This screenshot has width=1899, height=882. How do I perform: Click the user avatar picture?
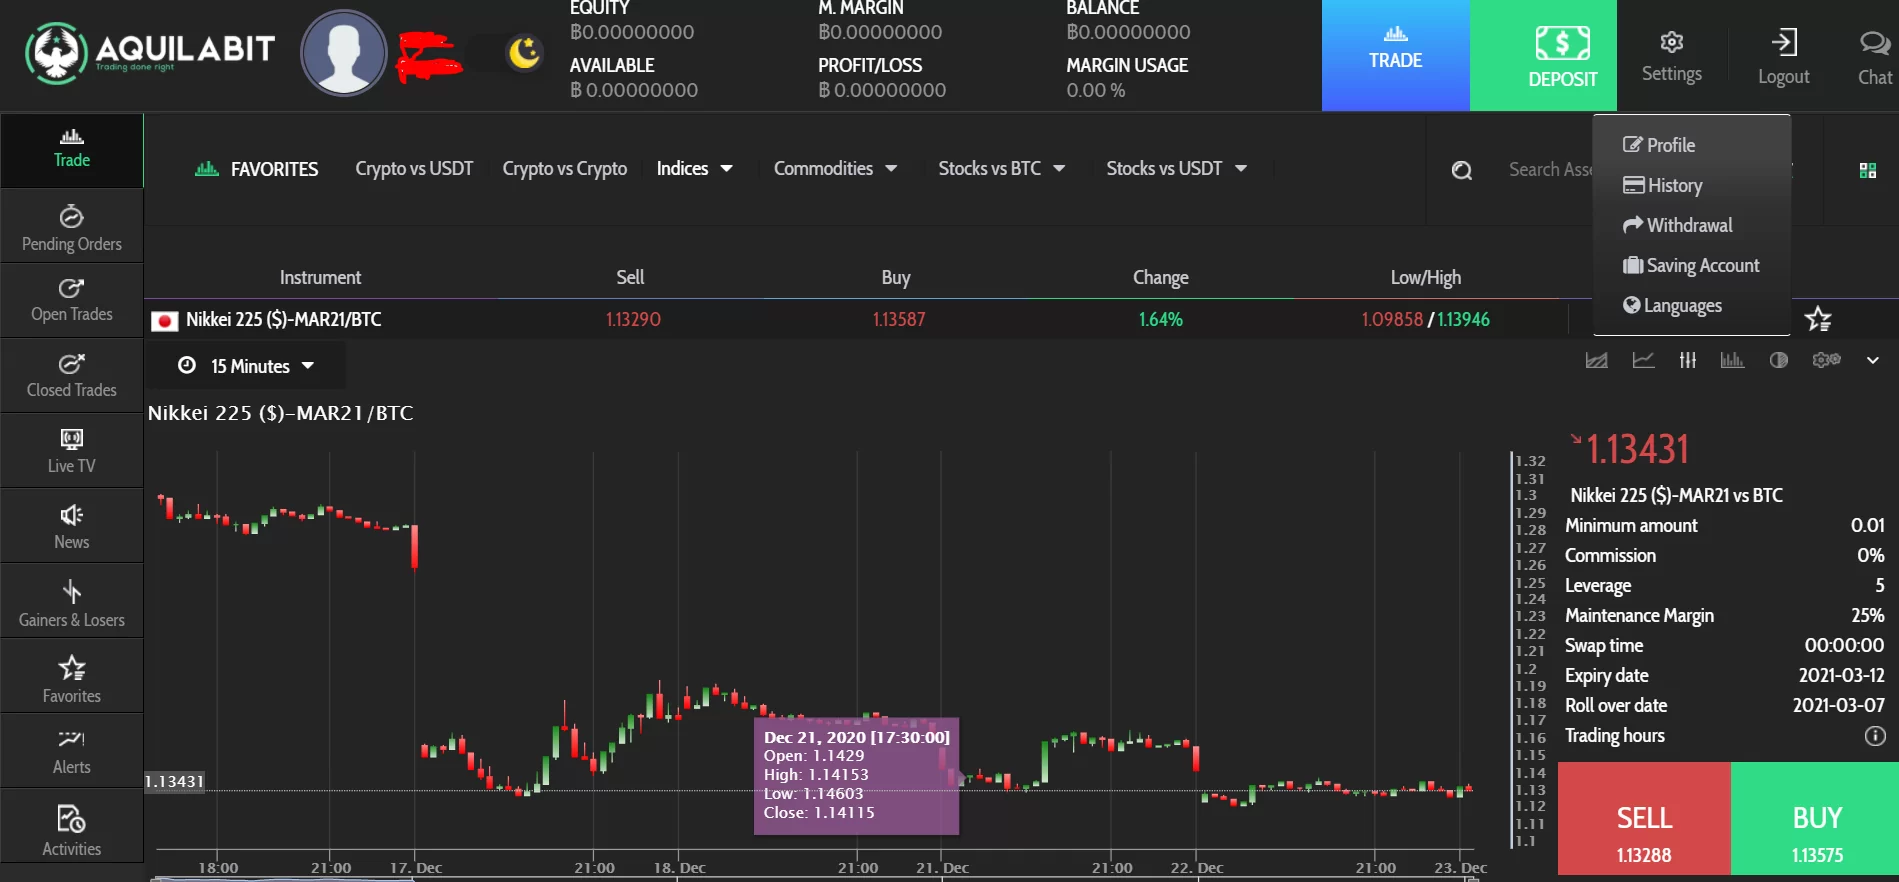point(344,53)
